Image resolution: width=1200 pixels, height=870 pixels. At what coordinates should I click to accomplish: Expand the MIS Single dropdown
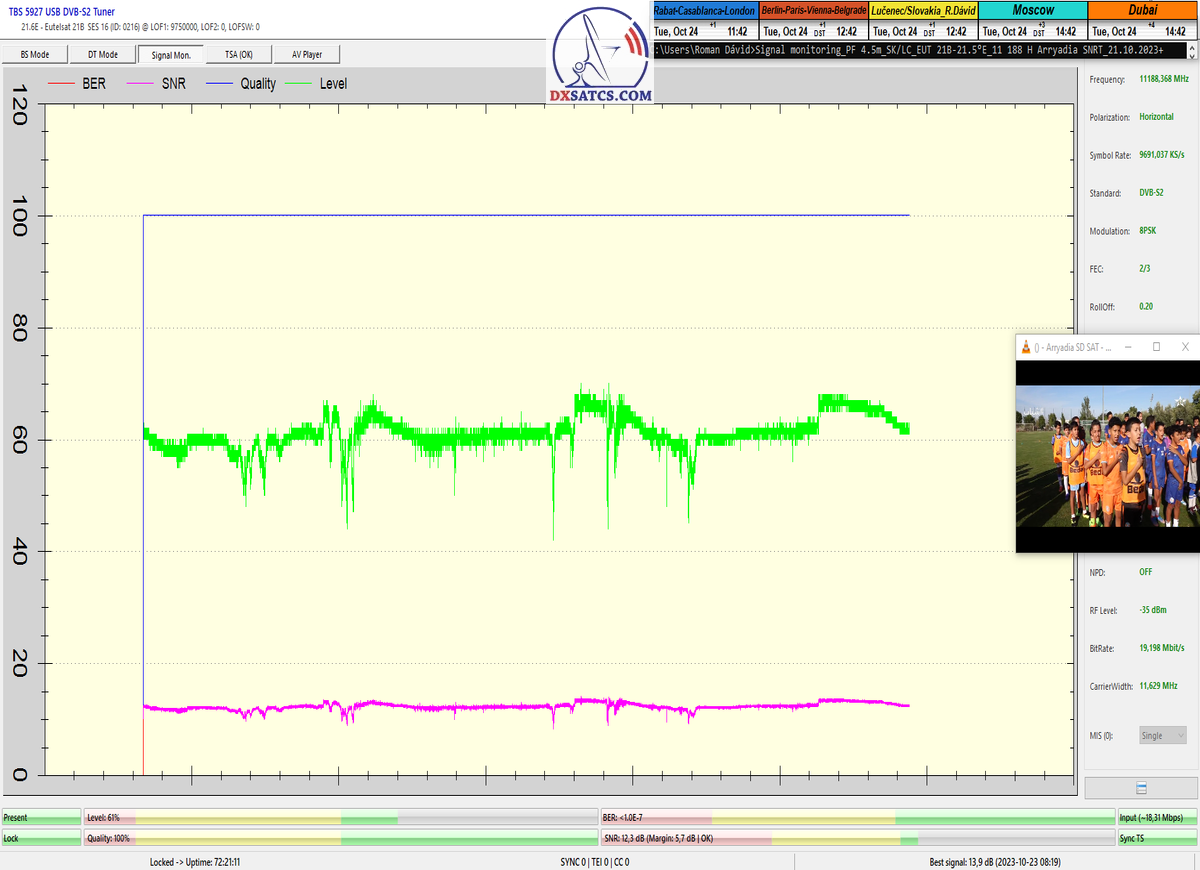pyautogui.click(x=1163, y=735)
